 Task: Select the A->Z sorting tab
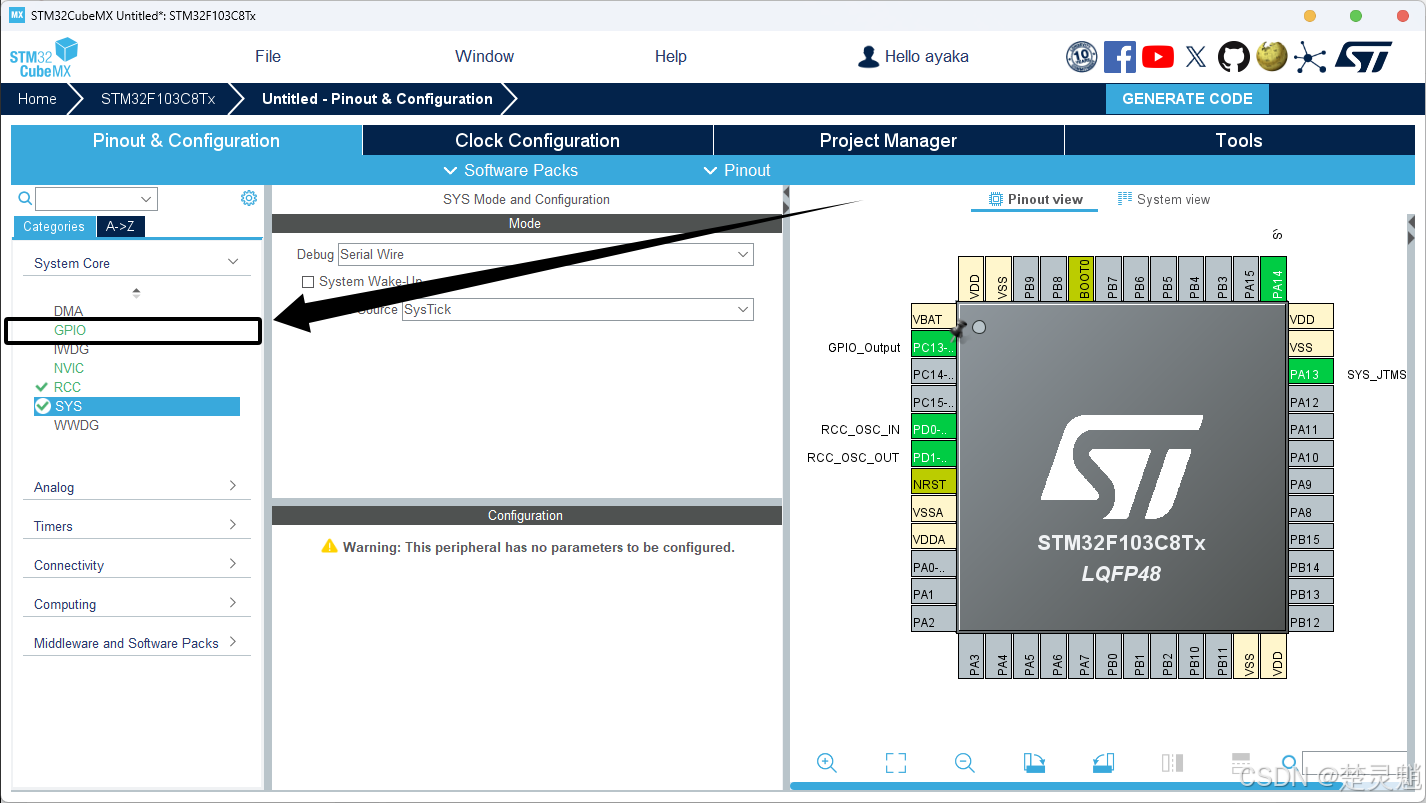(120, 226)
